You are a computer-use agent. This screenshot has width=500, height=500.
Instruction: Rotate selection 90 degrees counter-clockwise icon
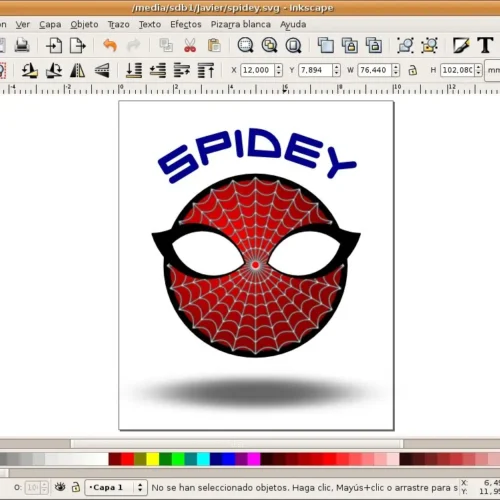[30, 70]
